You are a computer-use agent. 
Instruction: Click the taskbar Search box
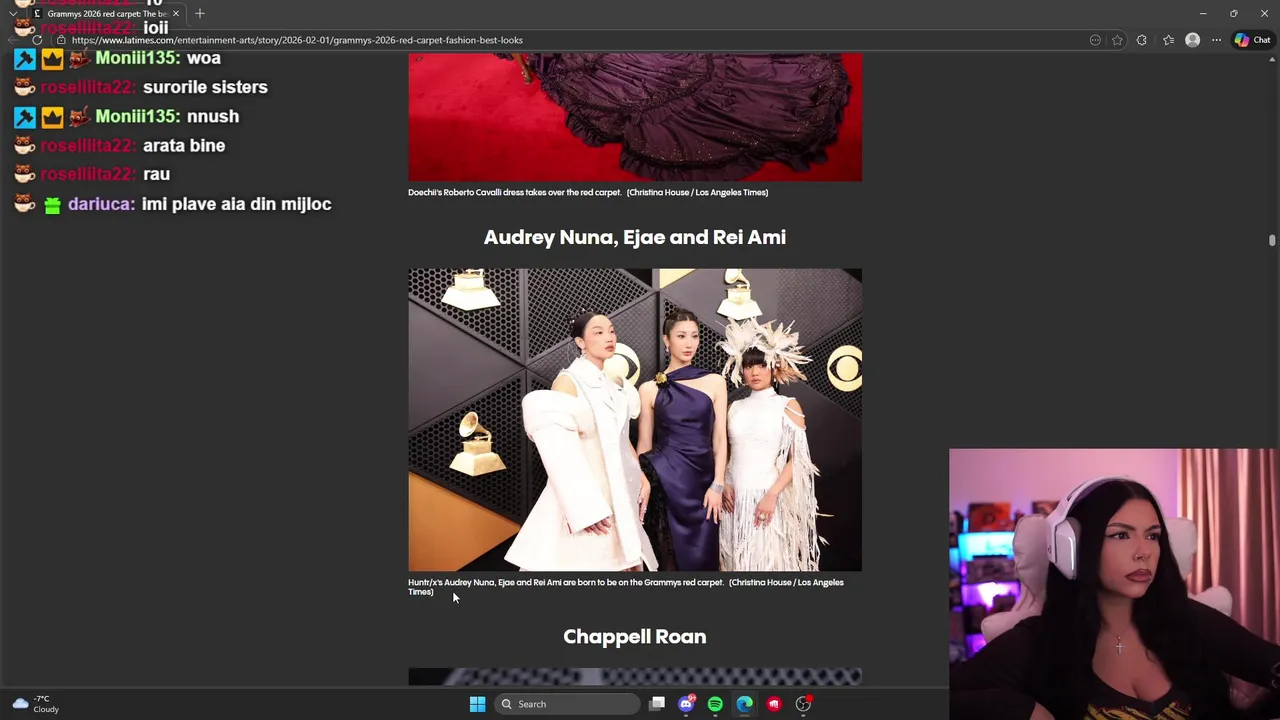(569, 704)
